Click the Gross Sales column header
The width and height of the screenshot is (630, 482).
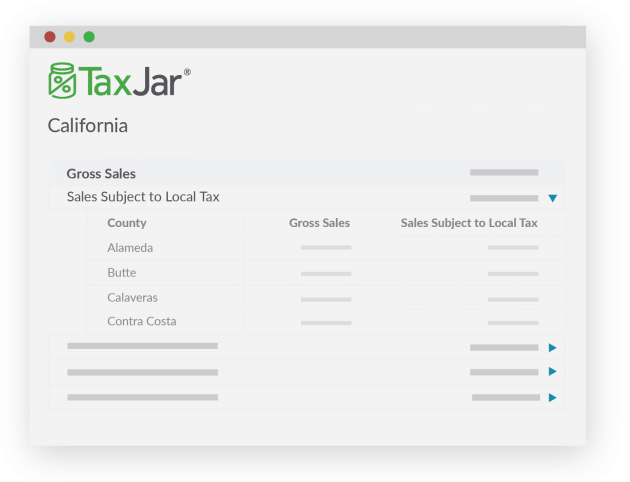pos(319,223)
